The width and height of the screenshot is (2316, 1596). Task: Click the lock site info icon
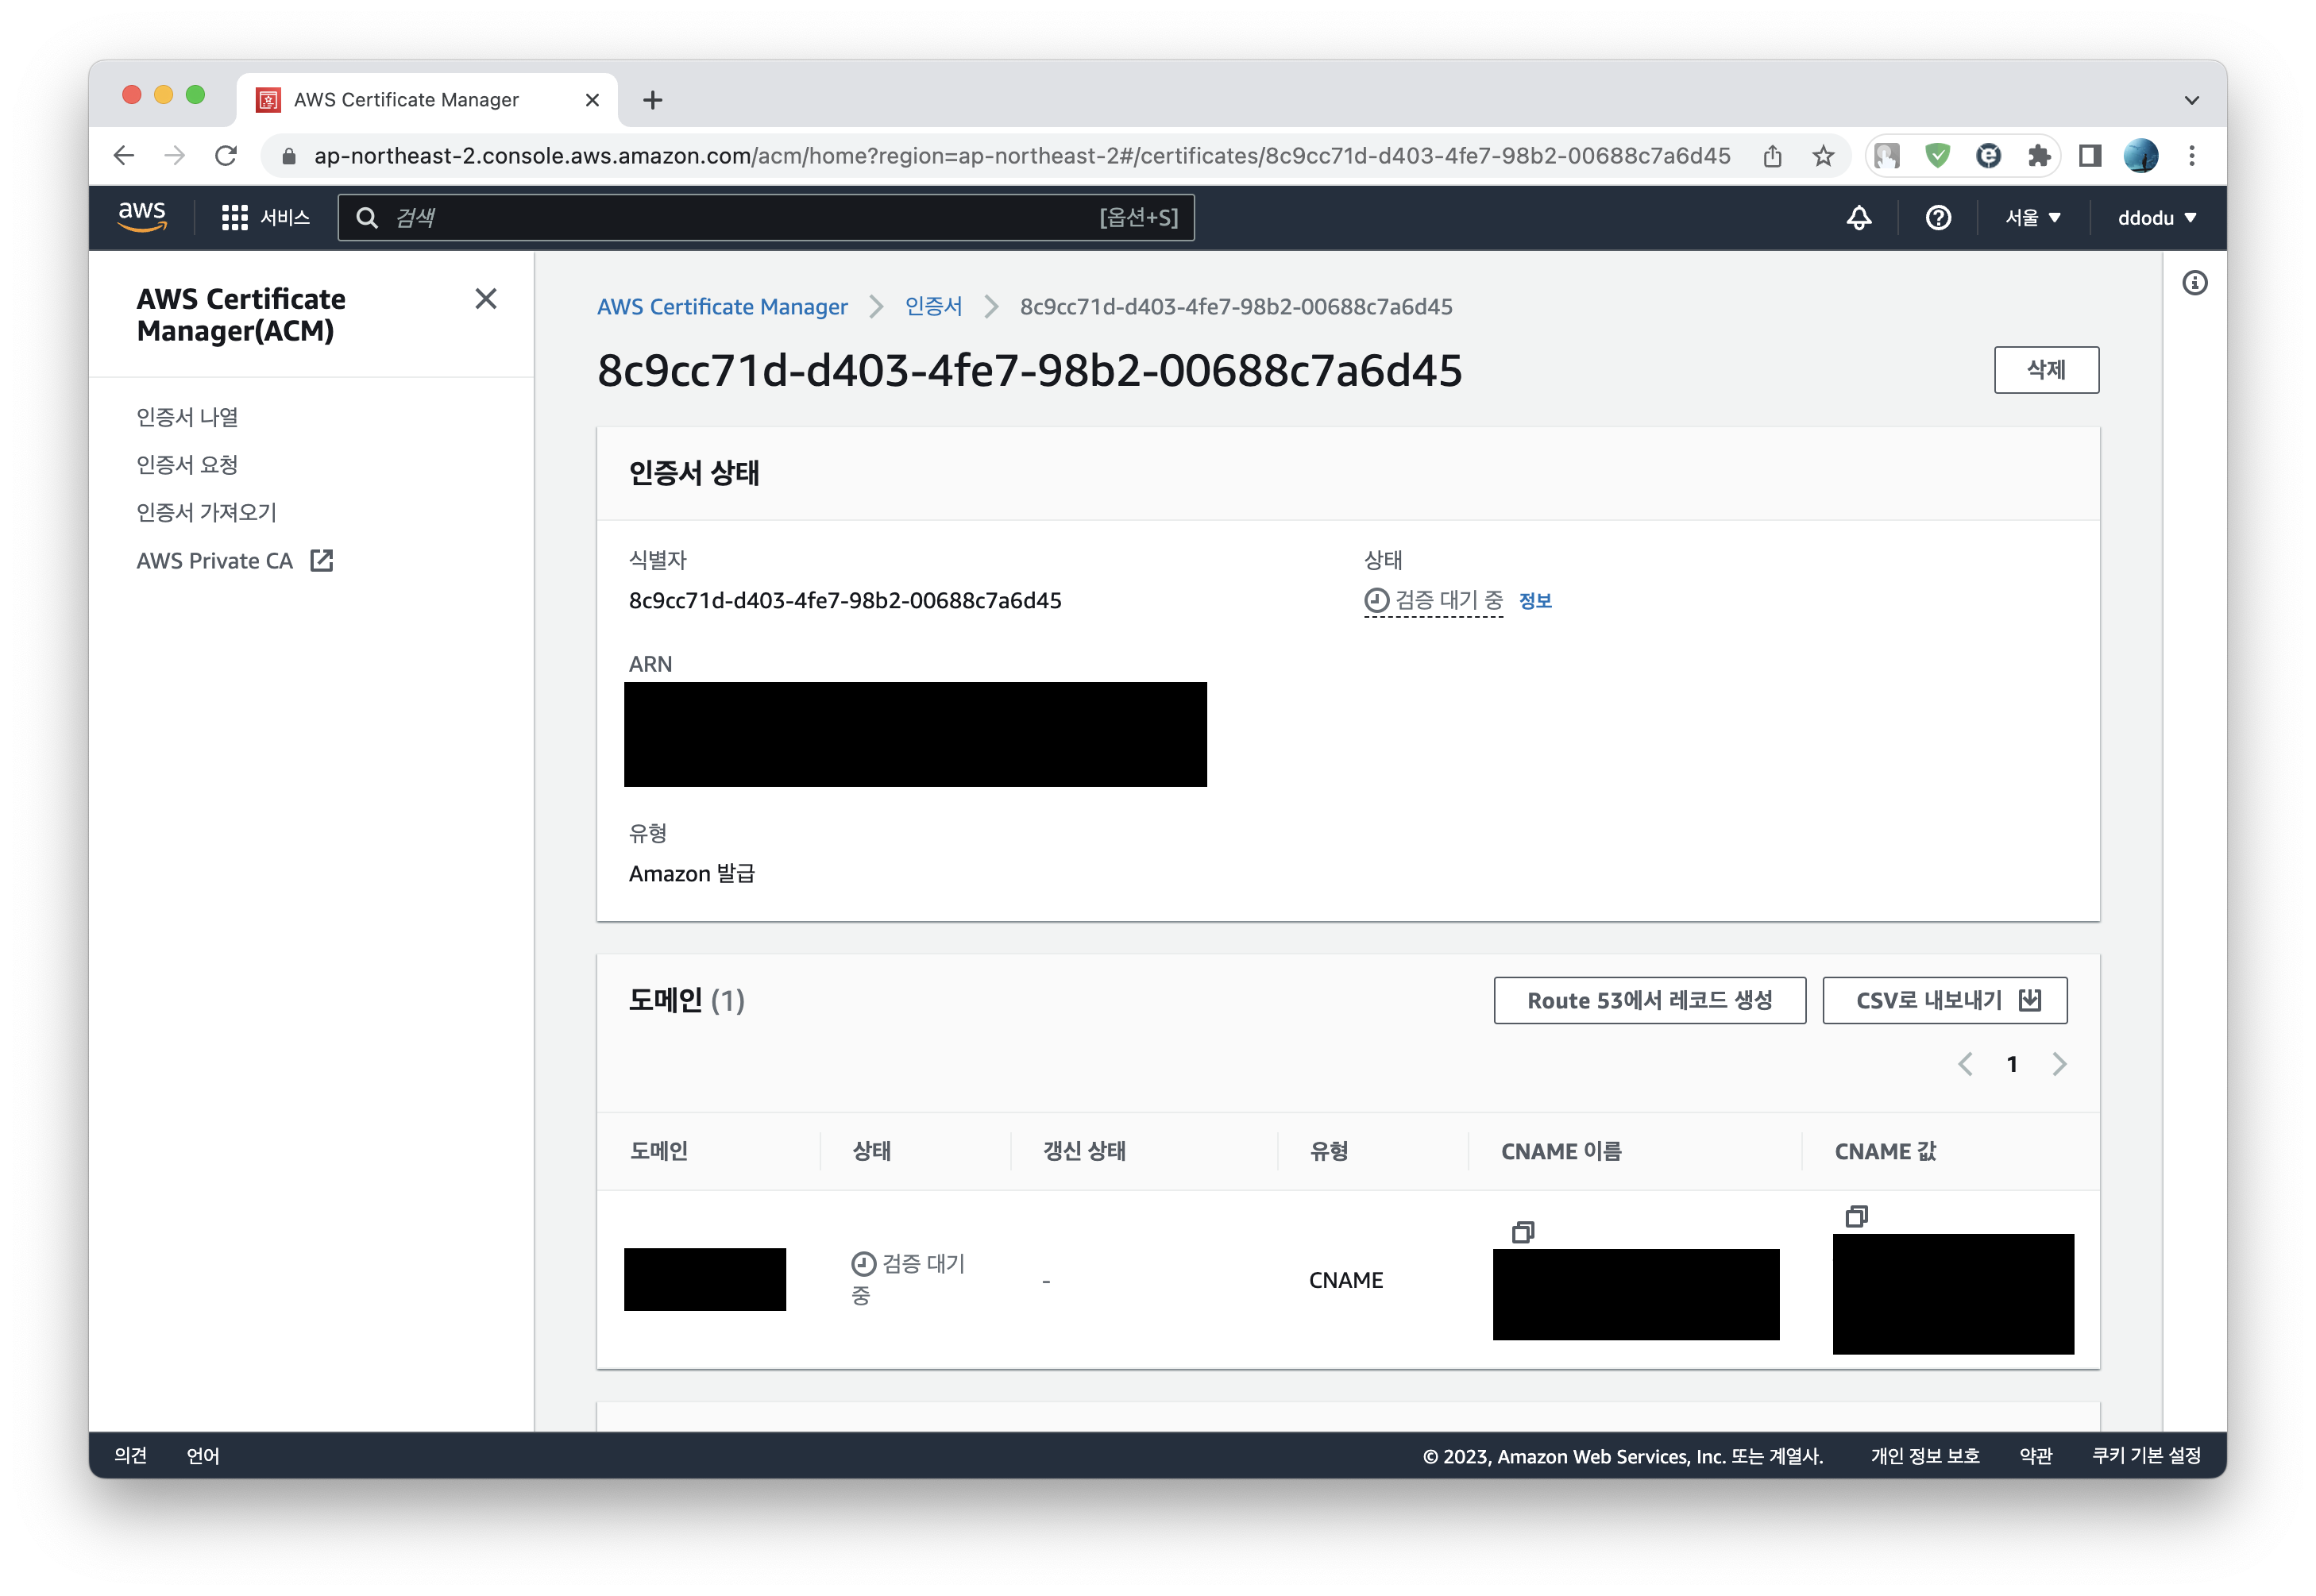[x=289, y=156]
